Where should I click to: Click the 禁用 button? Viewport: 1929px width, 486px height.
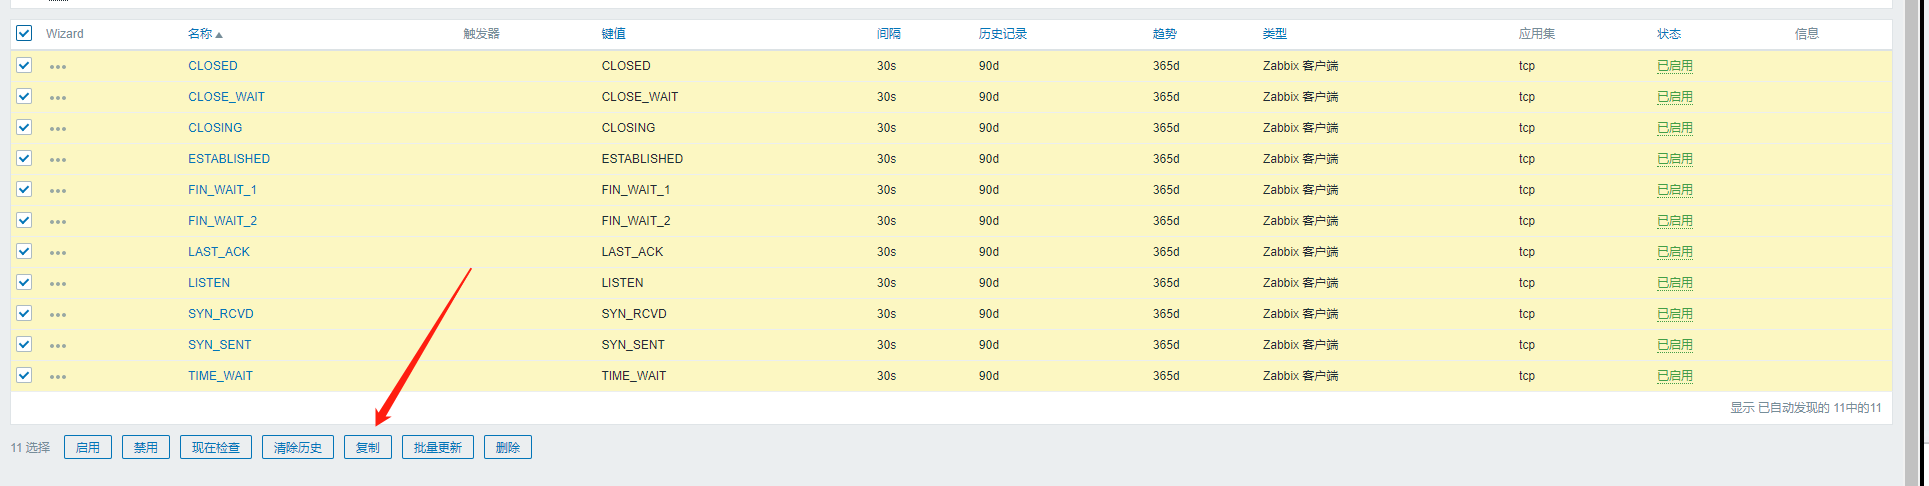146,447
